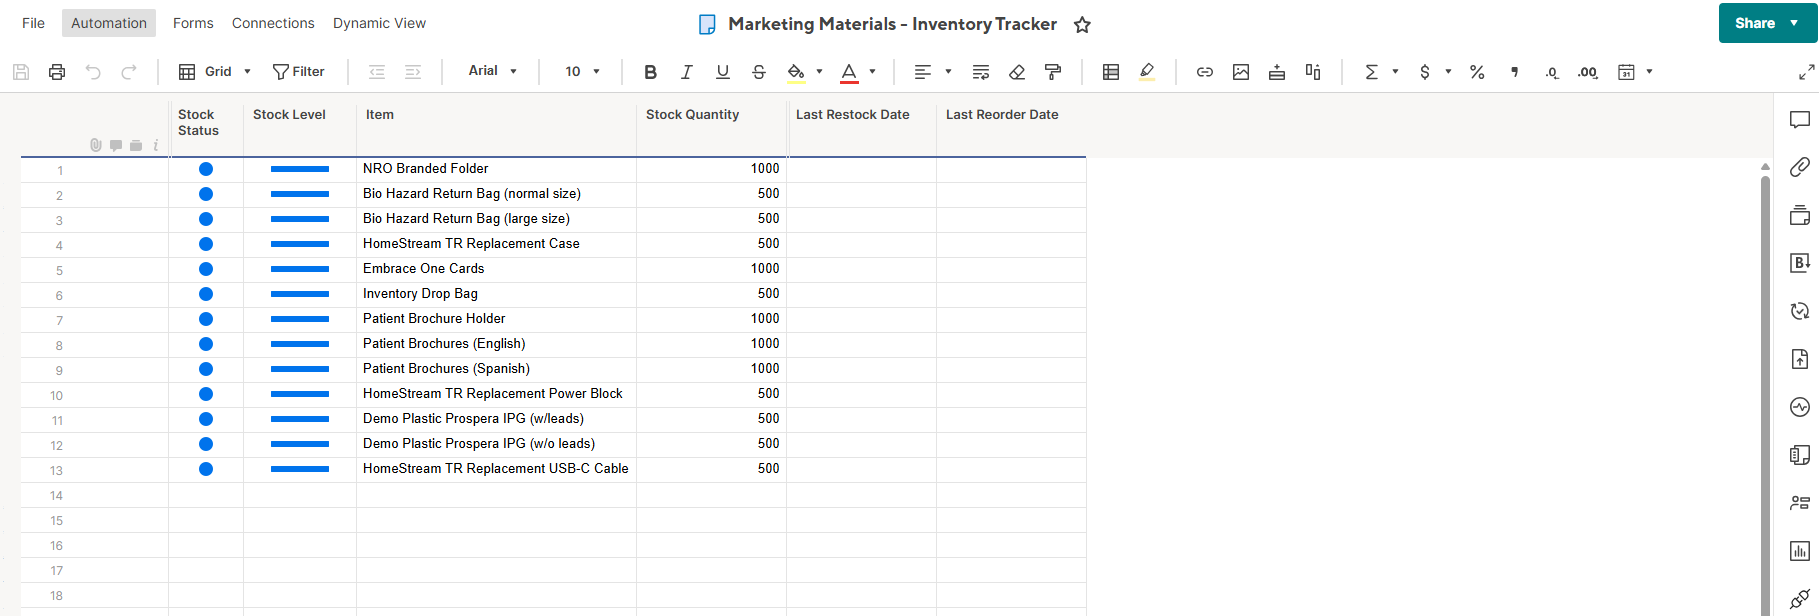Screen dimensions: 1819x616
Task: Open the Automation menu
Action: pyautogui.click(x=109, y=23)
